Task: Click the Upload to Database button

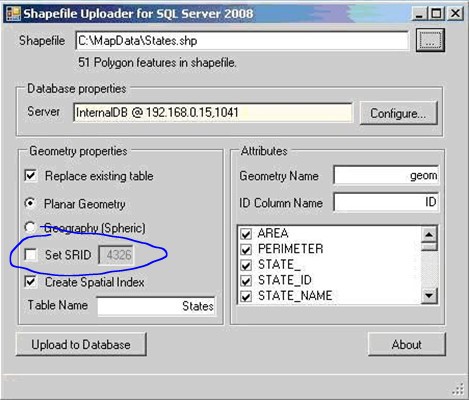Action: point(81,344)
